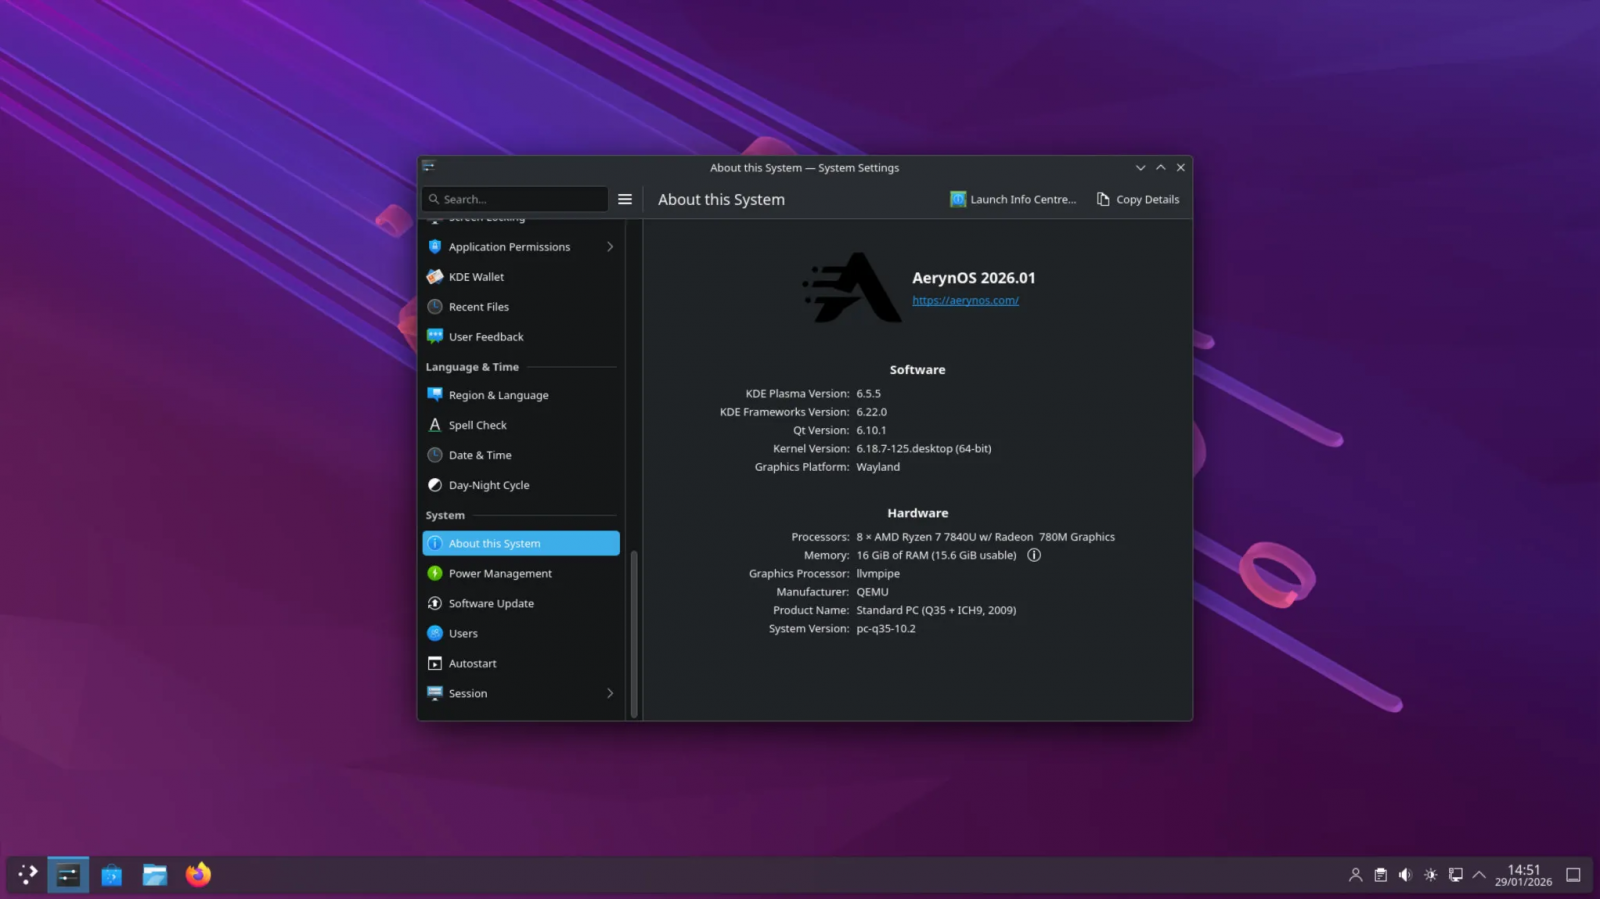Open the Users settings page
Screen dimensions: 1600x899
click(x=463, y=633)
